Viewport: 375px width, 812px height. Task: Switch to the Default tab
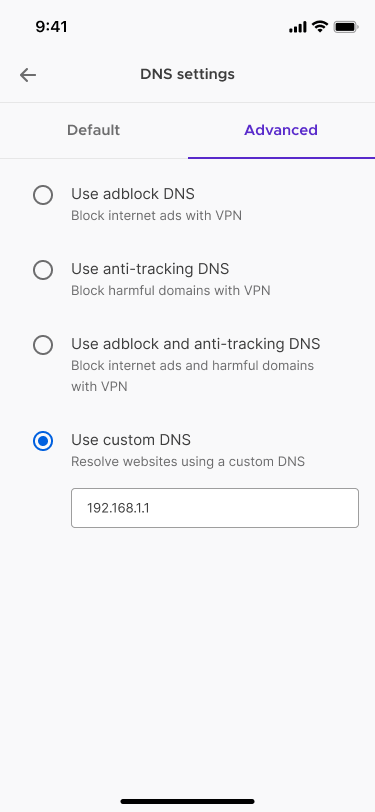coord(94,130)
